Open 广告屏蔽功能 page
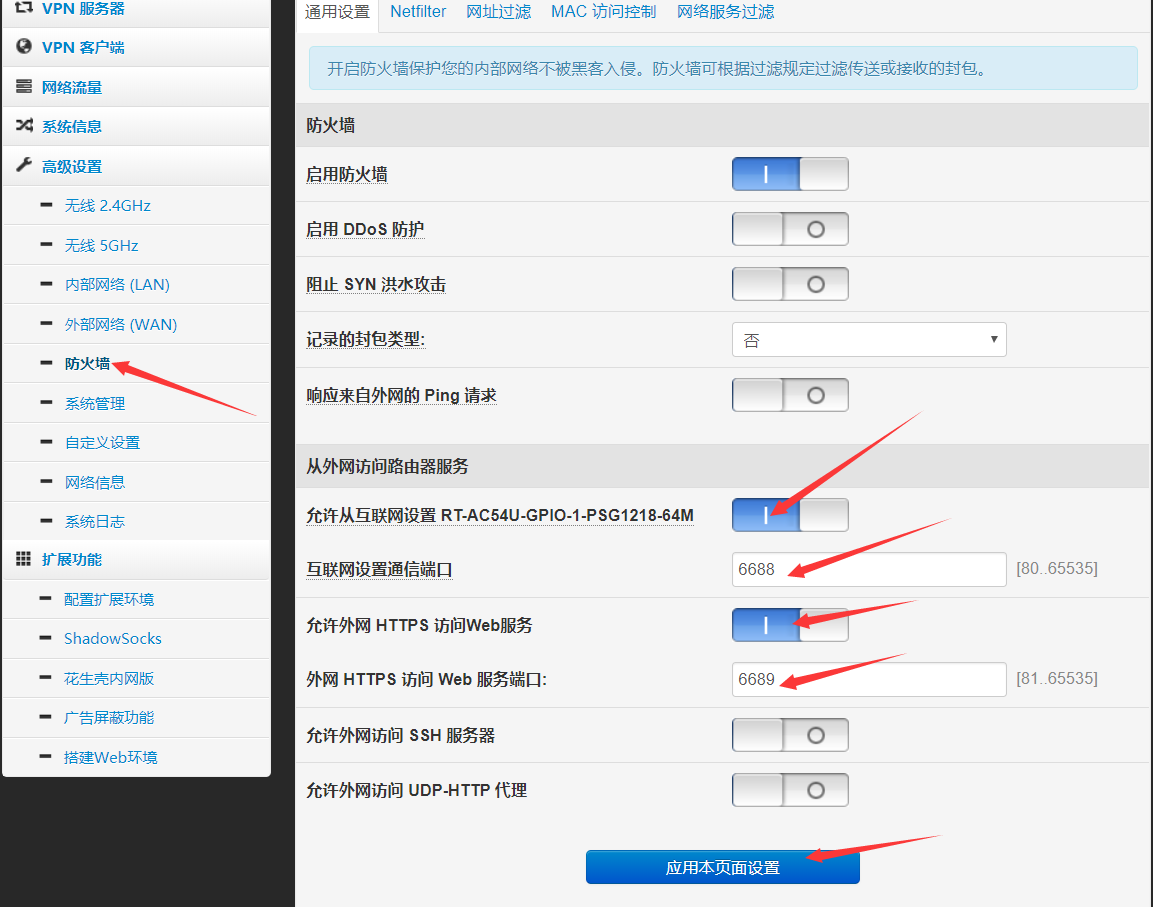Viewport: 1153px width, 907px height. coord(109,717)
